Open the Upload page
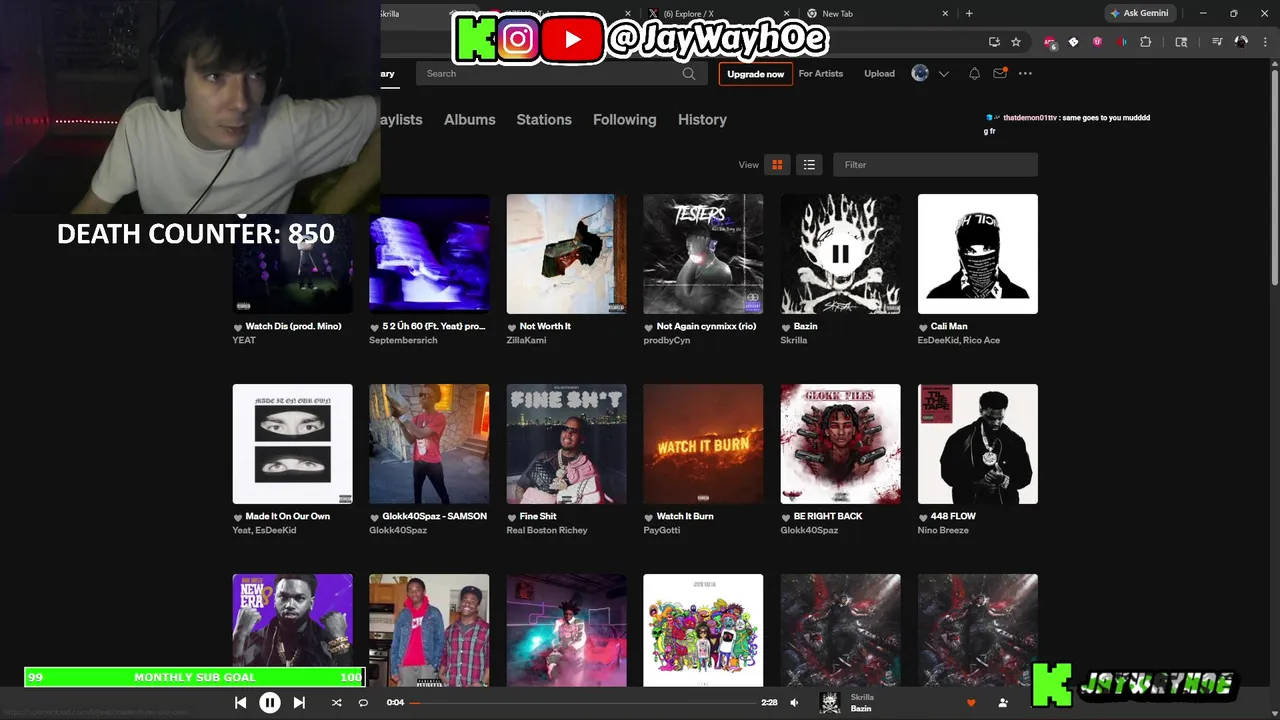This screenshot has height=720, width=1280. tap(879, 74)
